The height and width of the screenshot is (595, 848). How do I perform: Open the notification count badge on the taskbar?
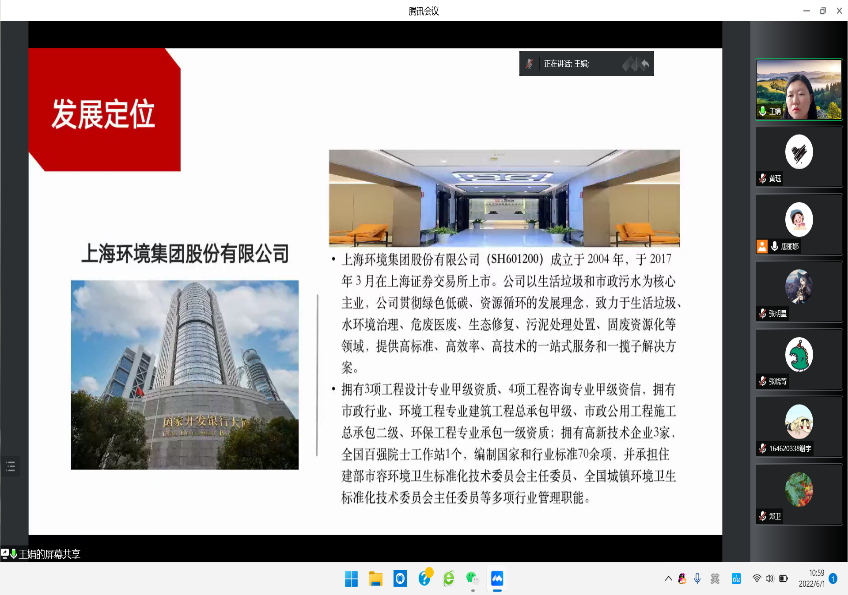(833, 578)
